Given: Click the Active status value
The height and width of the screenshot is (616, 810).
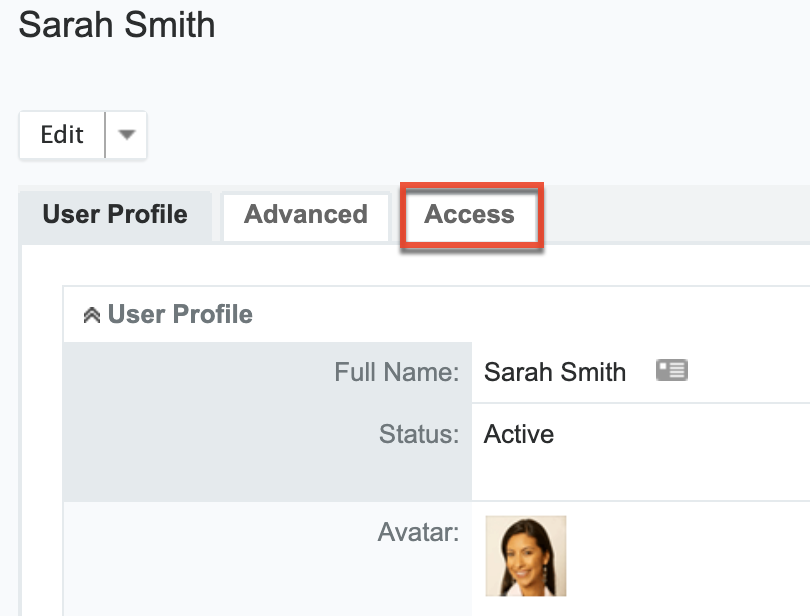Looking at the screenshot, I should pyautogui.click(x=518, y=434).
